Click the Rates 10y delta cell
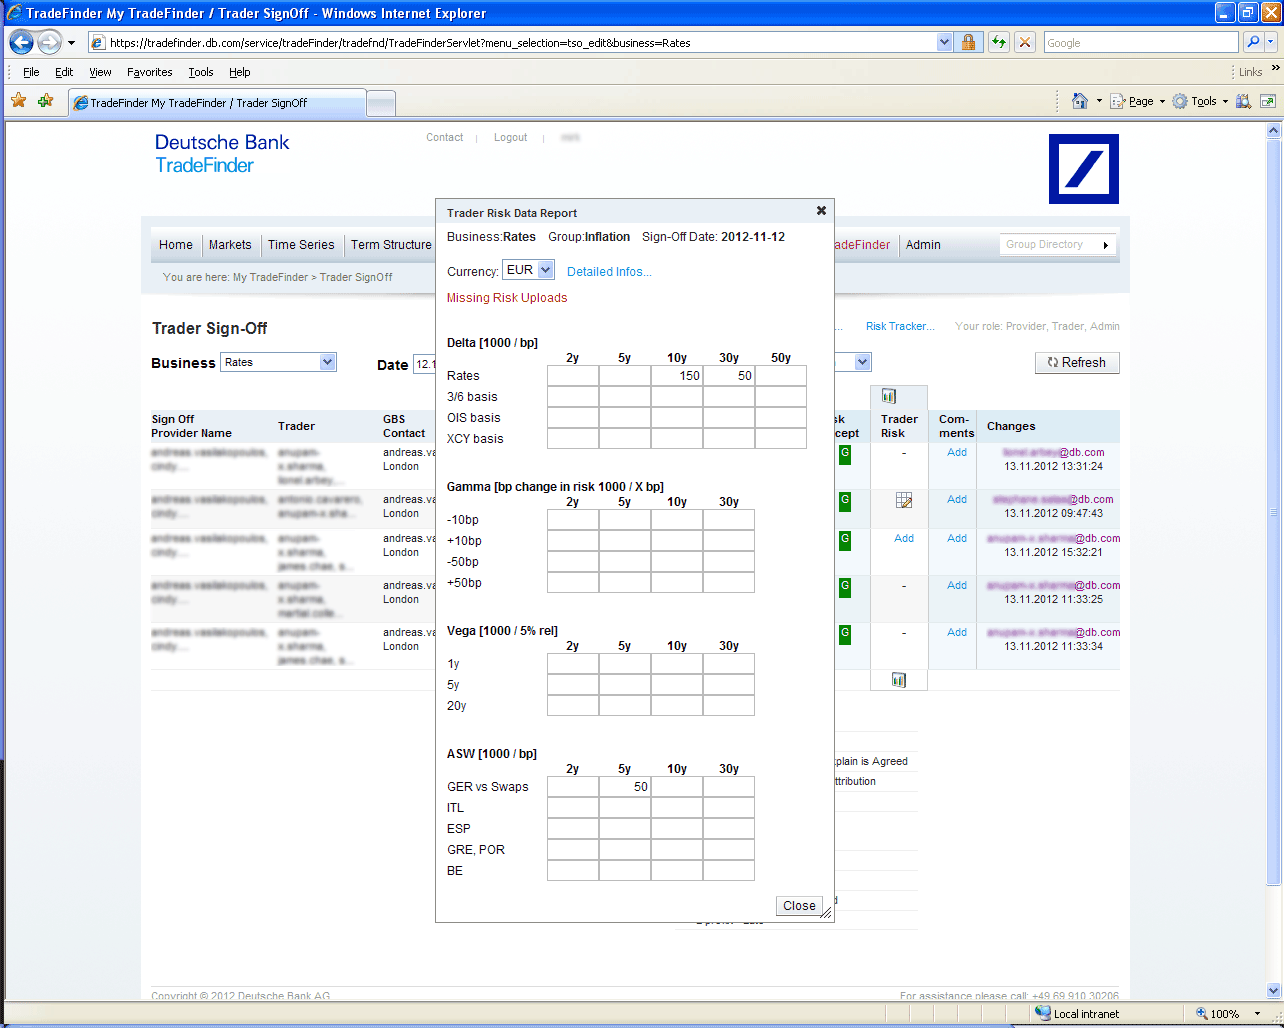 pos(676,376)
